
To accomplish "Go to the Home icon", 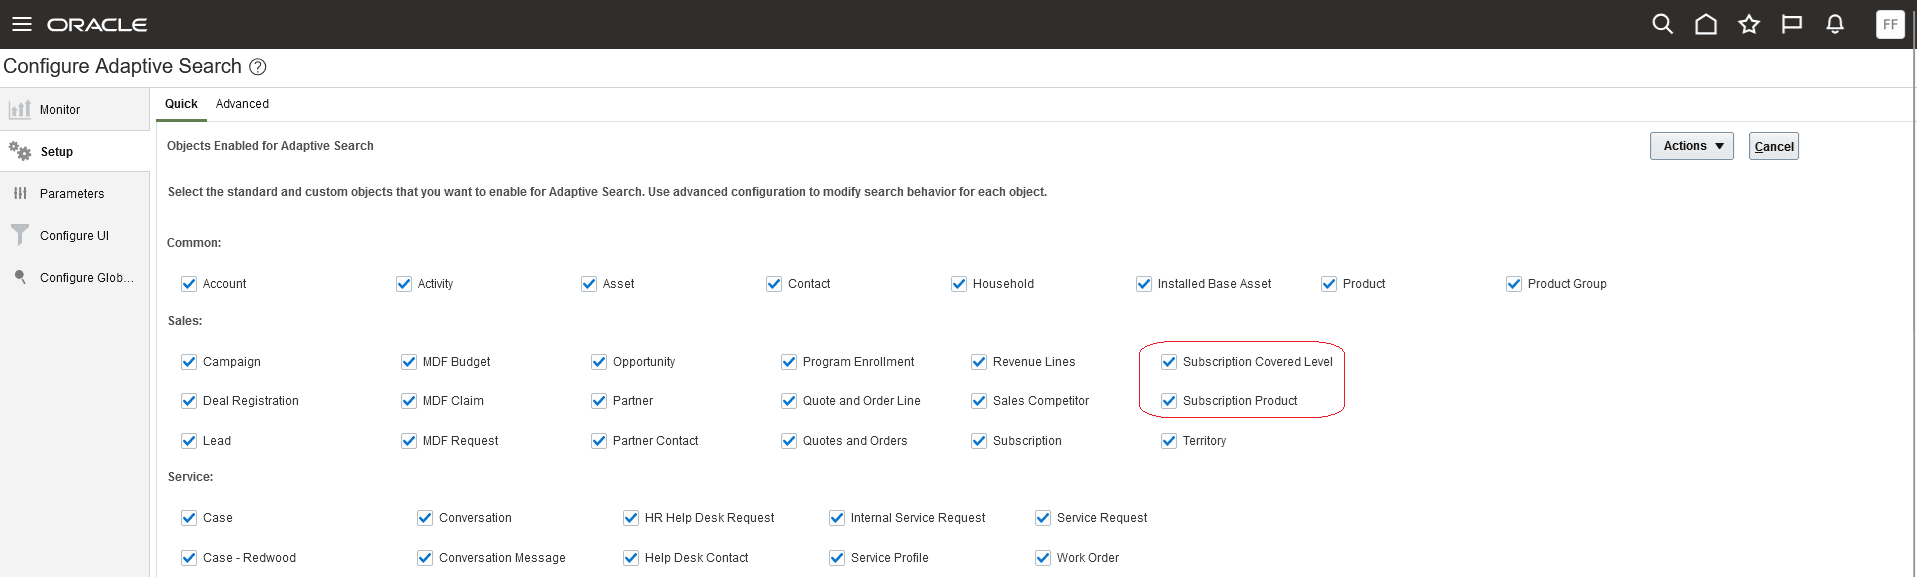I will tap(1706, 24).
